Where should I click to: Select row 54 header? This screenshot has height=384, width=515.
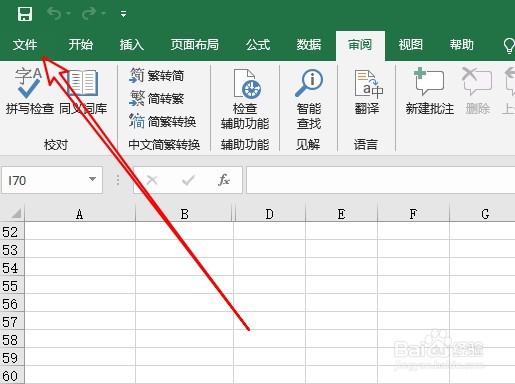click(12, 267)
